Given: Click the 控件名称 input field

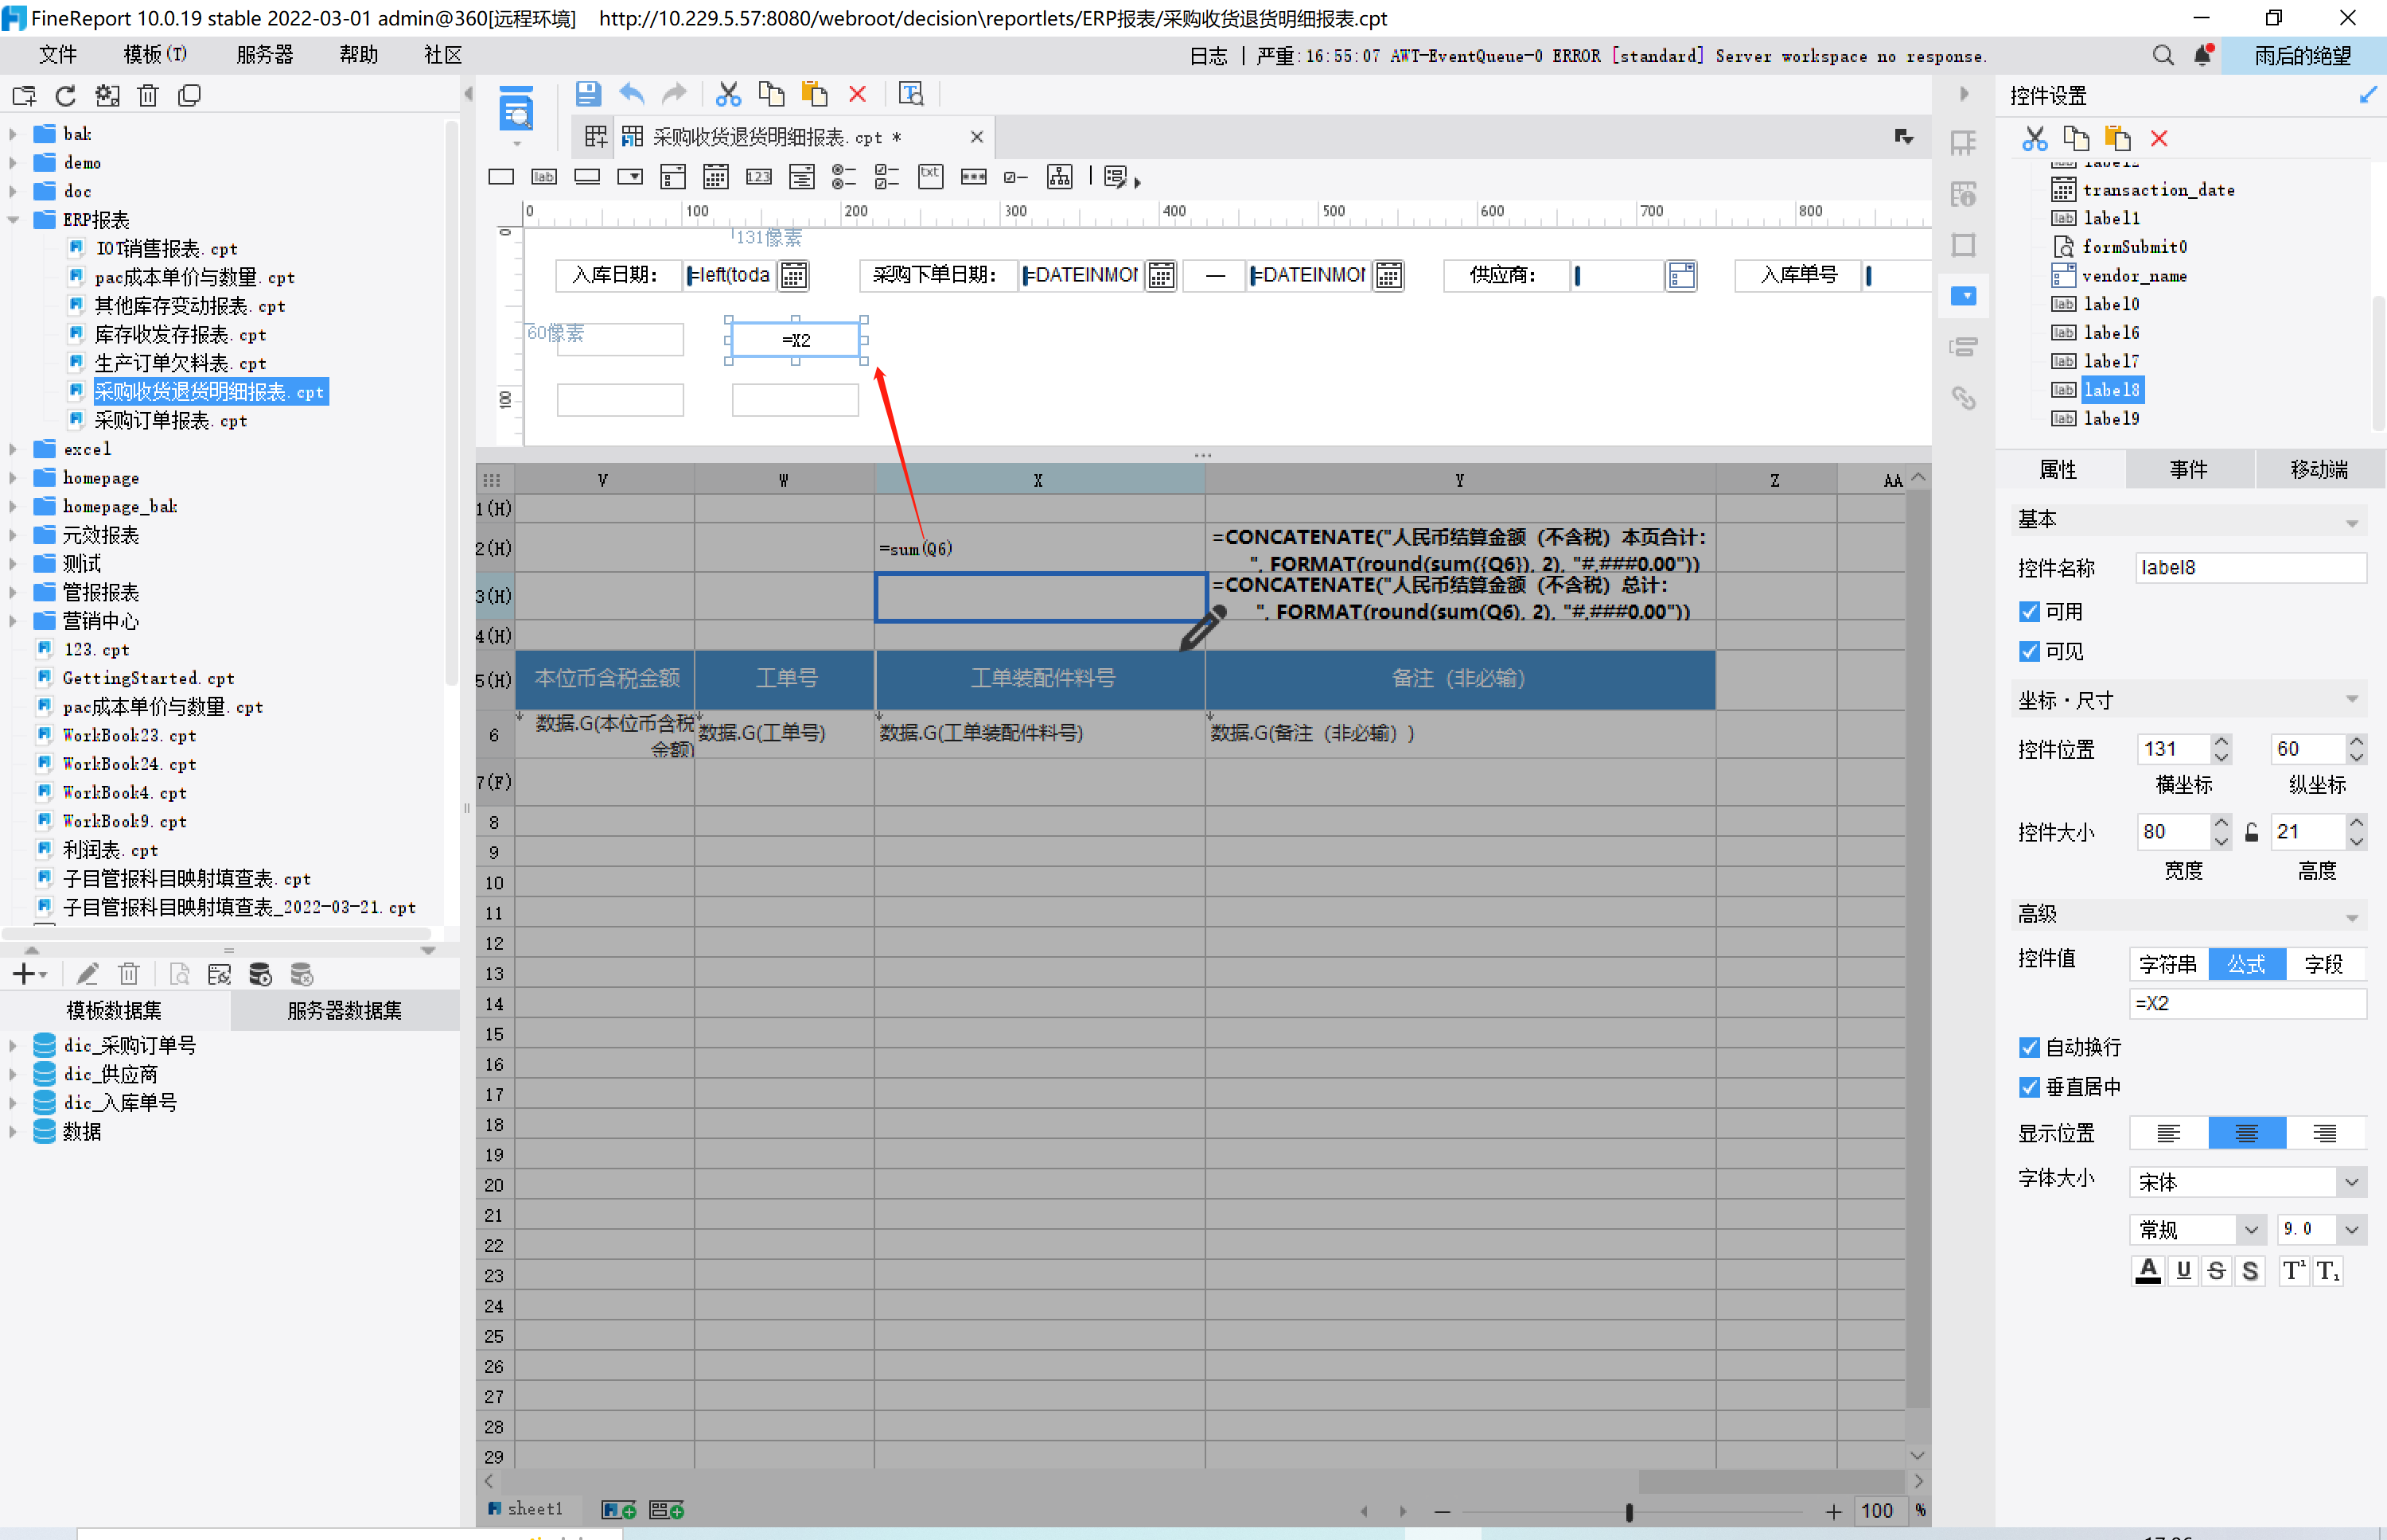Looking at the screenshot, I should (2250, 568).
